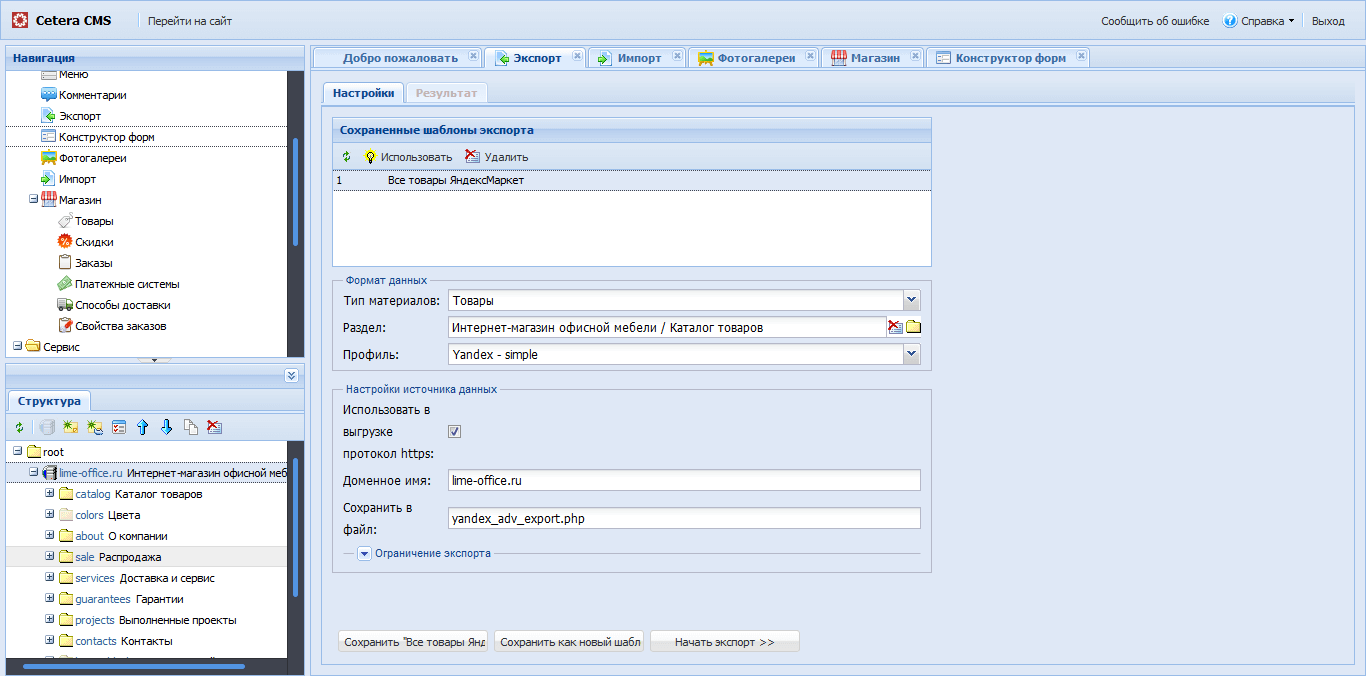Clear the Раздел field with the red-cross icon
The width and height of the screenshot is (1366, 676).
[895, 327]
